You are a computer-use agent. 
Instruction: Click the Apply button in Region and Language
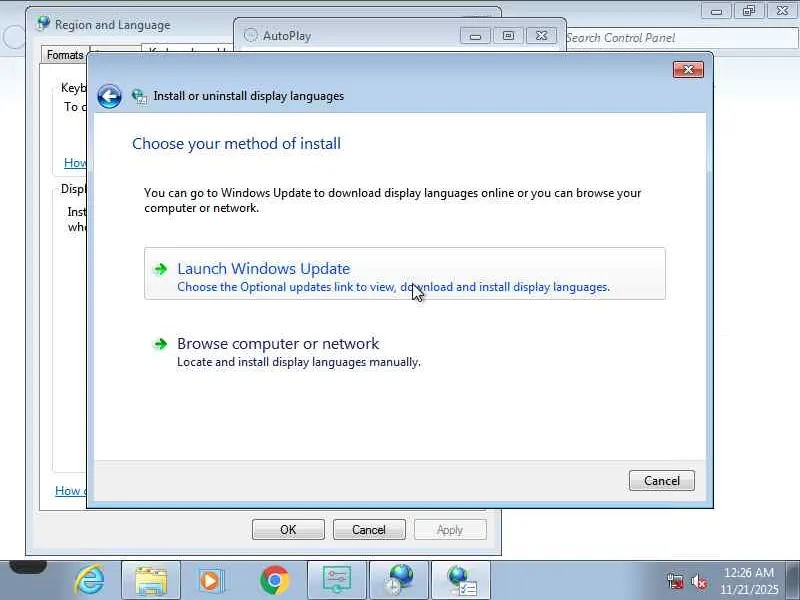pyautogui.click(x=450, y=530)
